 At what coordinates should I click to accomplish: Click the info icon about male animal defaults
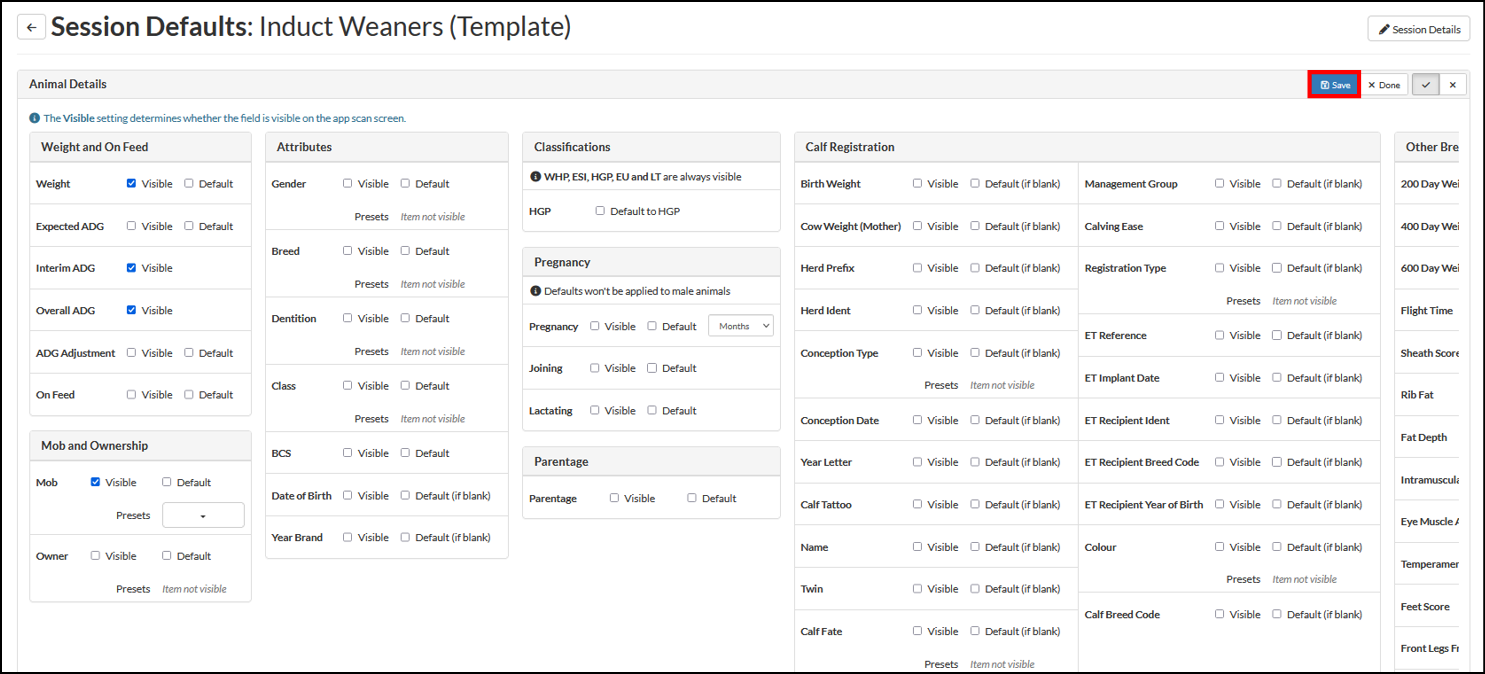pyautogui.click(x=534, y=292)
